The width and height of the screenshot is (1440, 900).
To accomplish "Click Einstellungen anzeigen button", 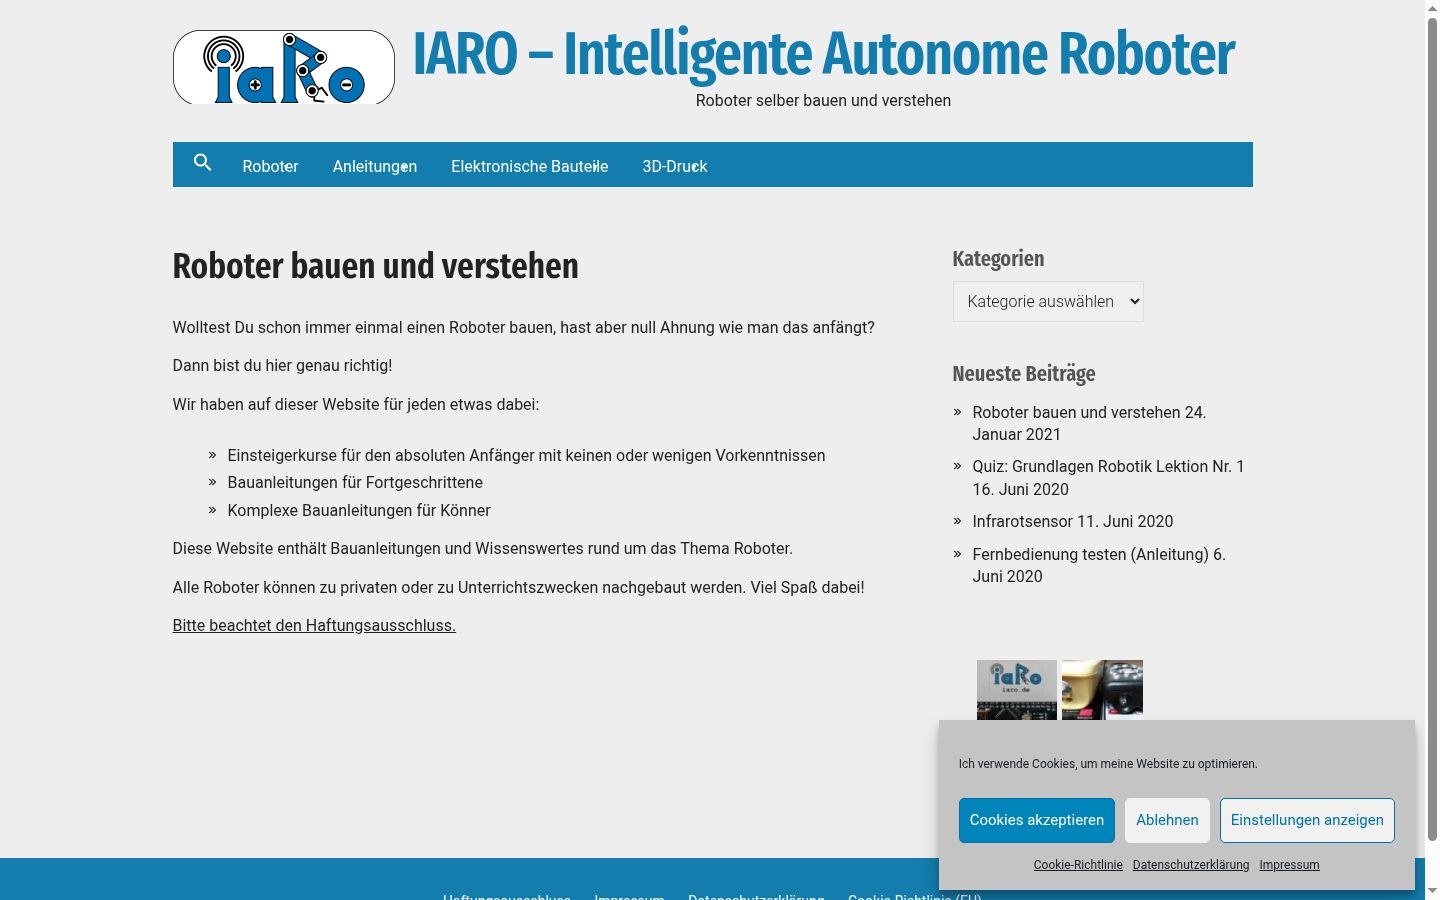I will pyautogui.click(x=1307, y=820).
